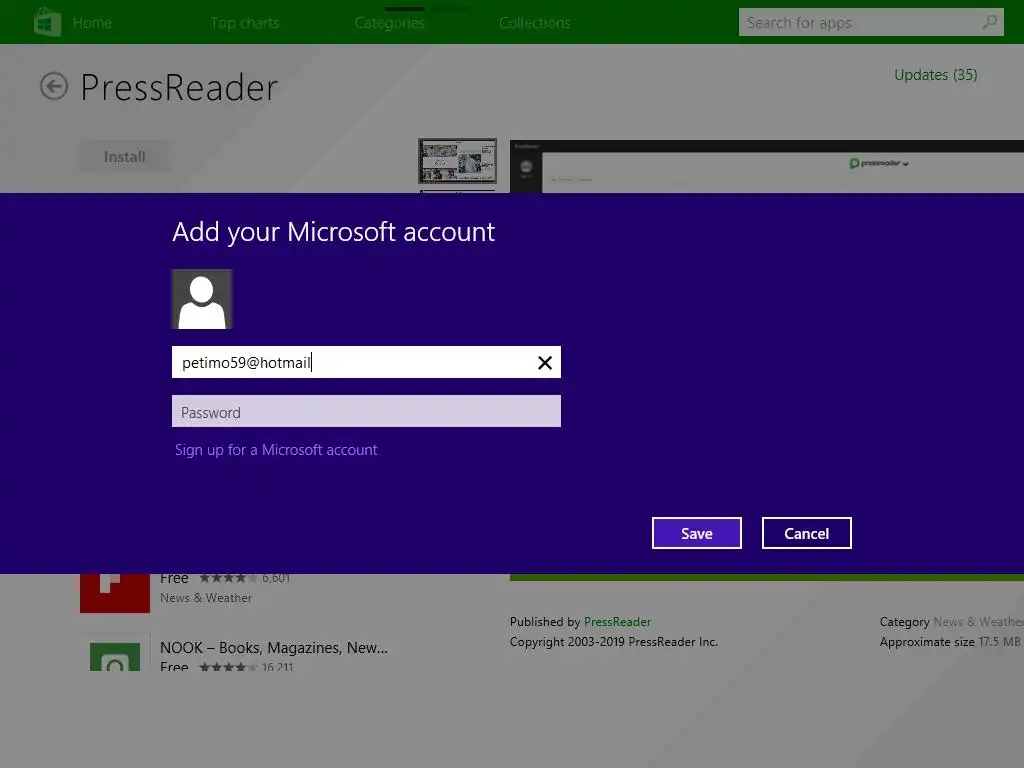Click the PressReader page title
The image size is (1024, 768).
179,88
